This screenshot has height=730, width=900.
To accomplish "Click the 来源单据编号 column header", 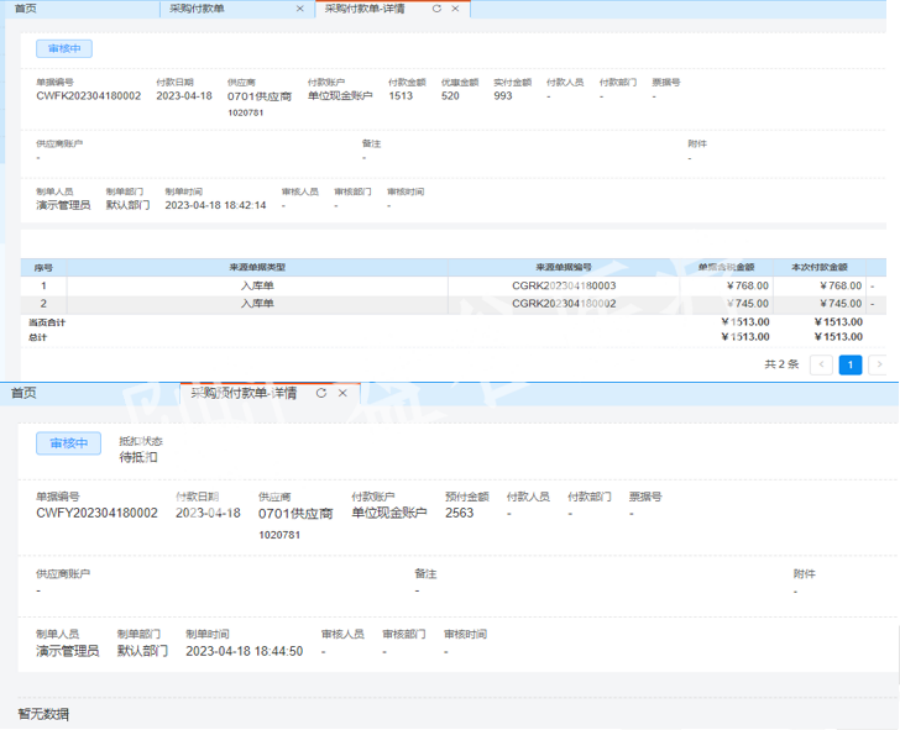I will pyautogui.click(x=564, y=267).
